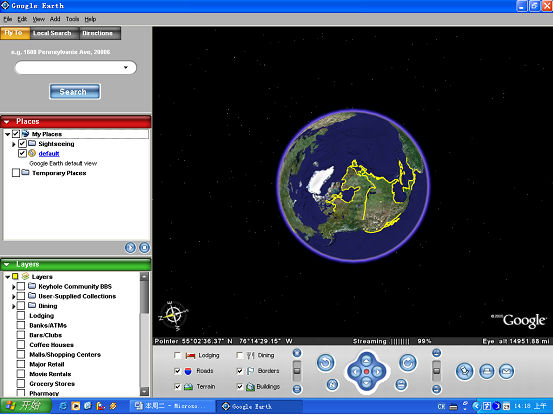Uncheck the Buildings checkbox
553x415 pixels.
coord(240,387)
